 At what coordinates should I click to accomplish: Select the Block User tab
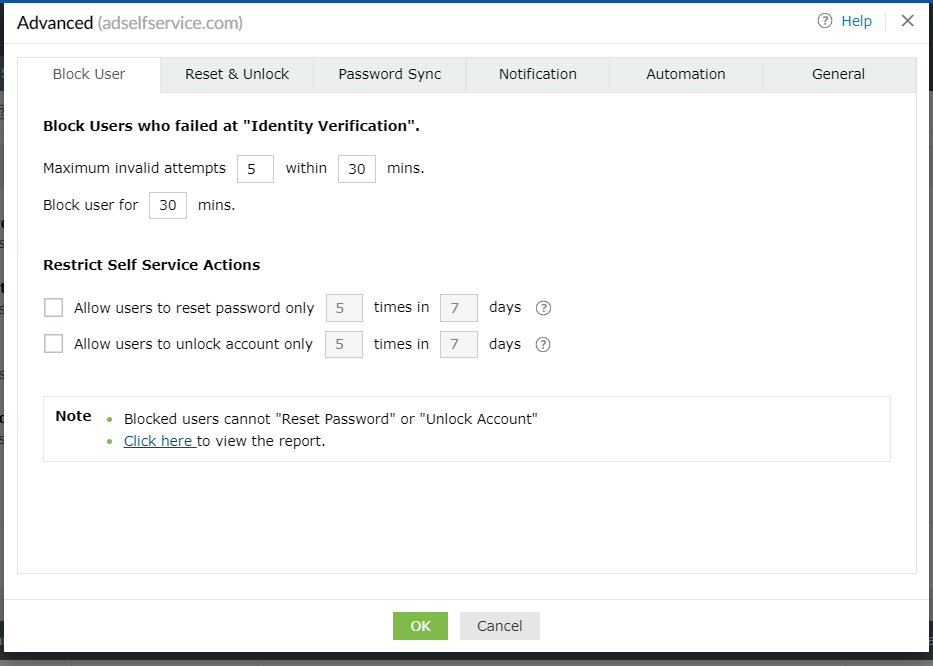click(x=89, y=74)
